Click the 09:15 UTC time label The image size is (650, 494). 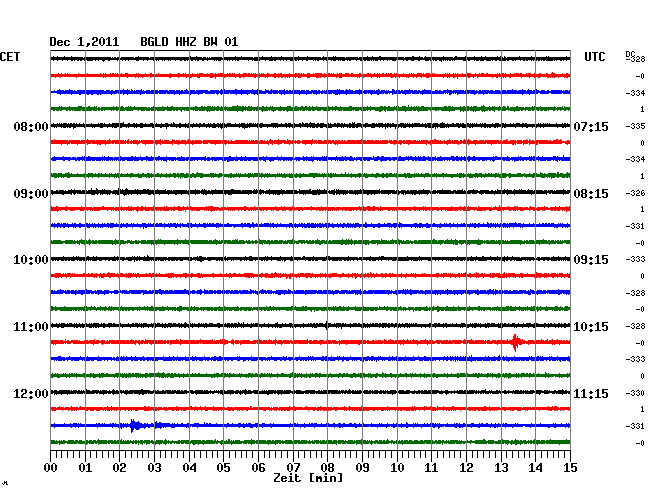click(x=592, y=260)
